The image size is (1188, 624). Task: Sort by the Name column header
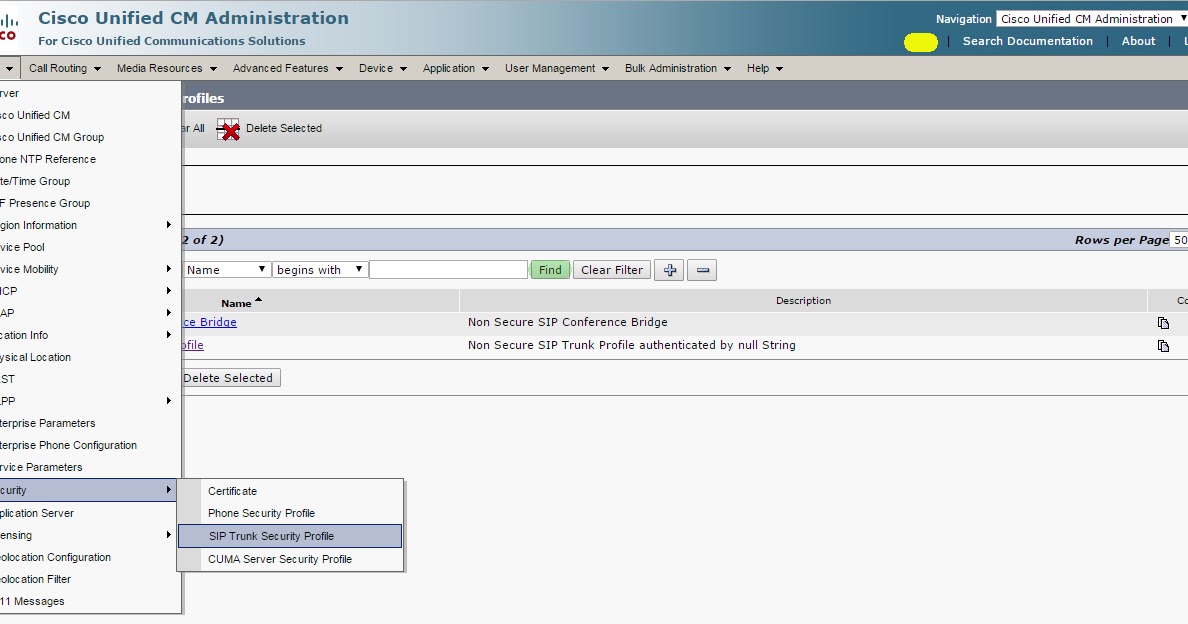[241, 302]
